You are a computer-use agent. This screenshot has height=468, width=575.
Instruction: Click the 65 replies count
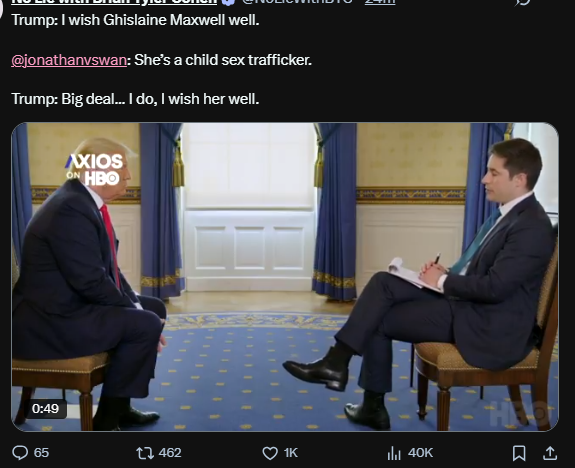pyautogui.click(x=41, y=453)
